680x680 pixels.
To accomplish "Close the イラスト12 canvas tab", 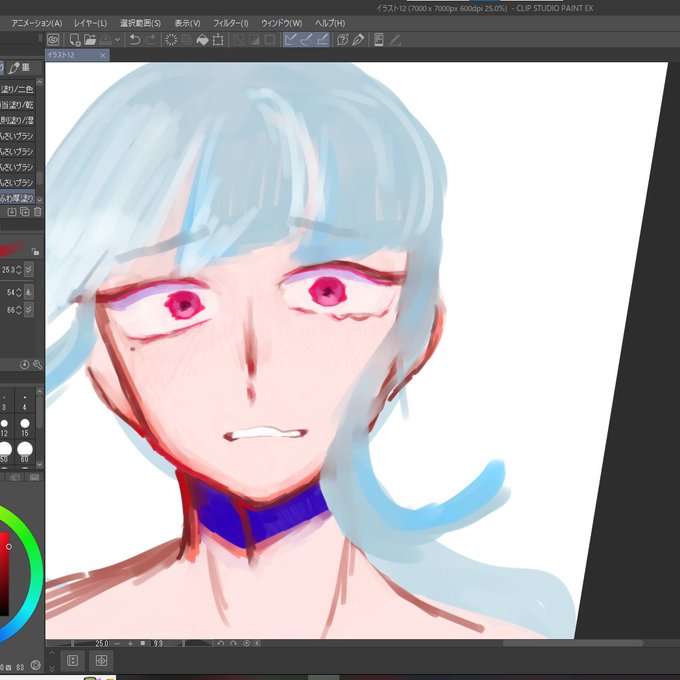I will pos(103,55).
